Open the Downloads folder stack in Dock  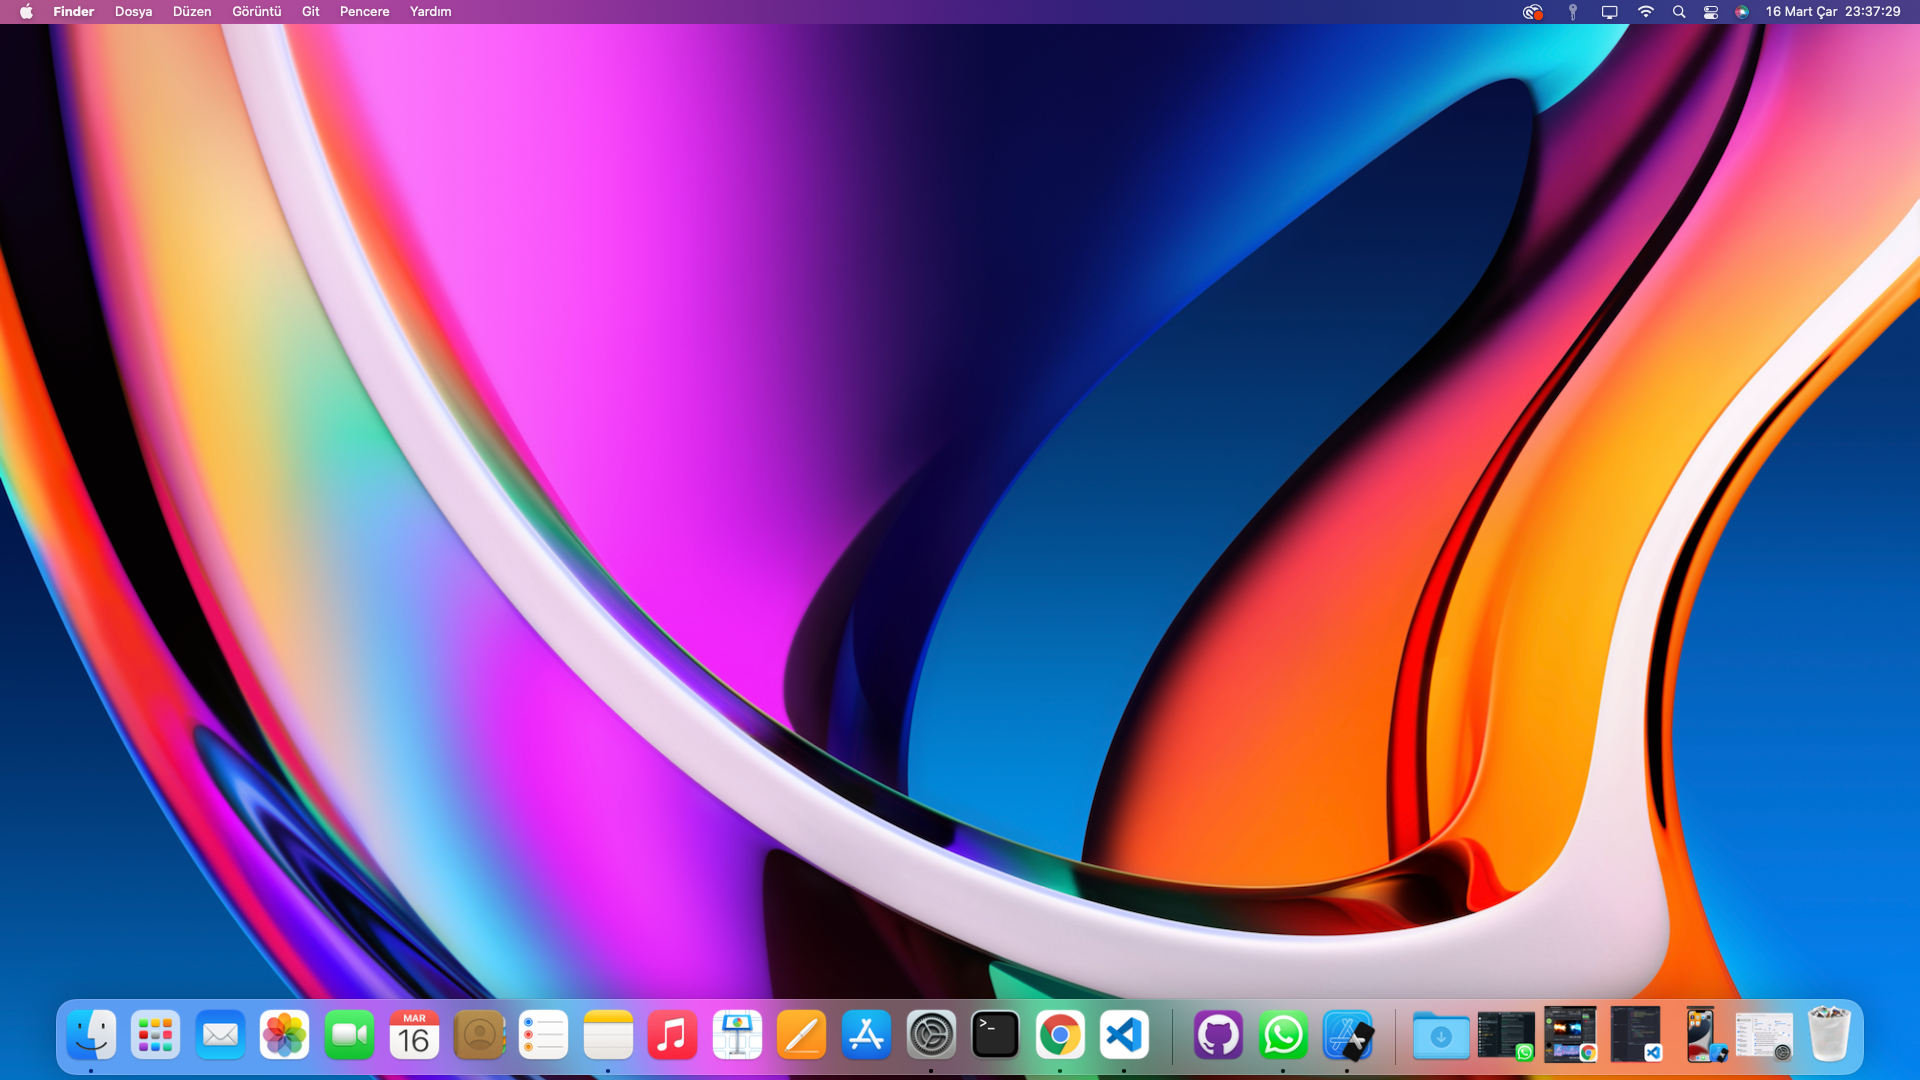1441,1035
